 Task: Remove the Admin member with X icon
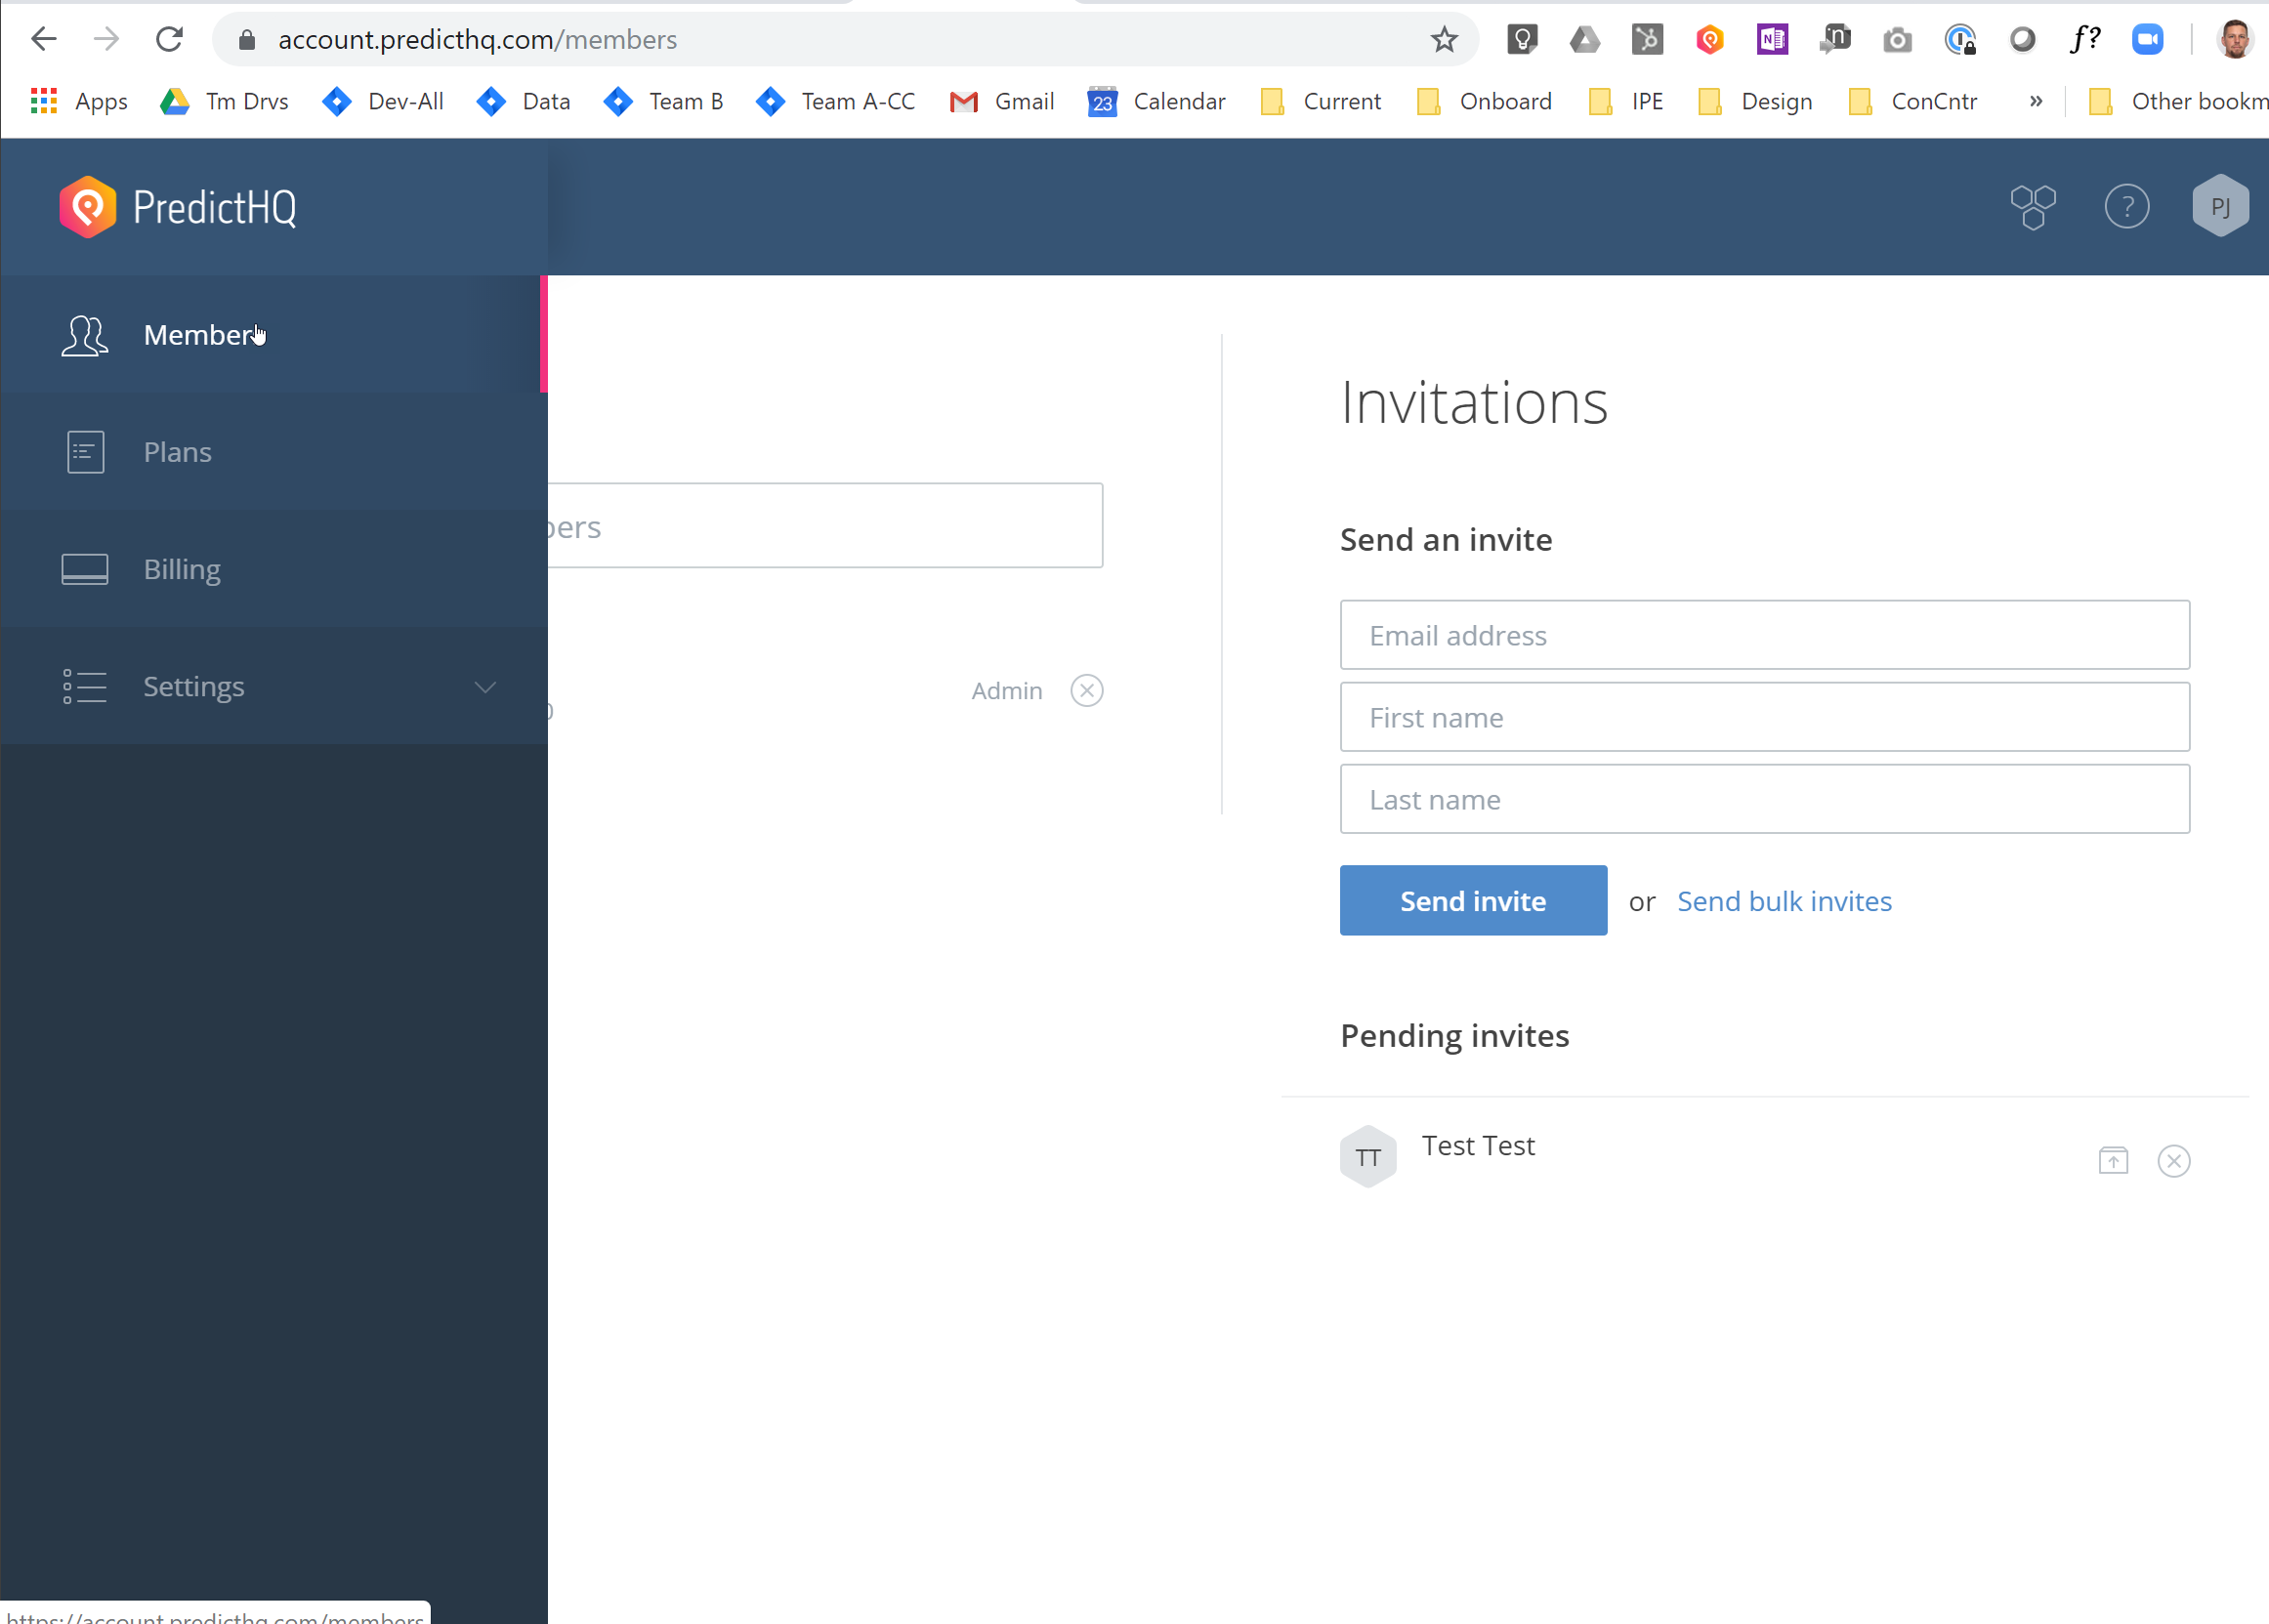[x=1086, y=690]
